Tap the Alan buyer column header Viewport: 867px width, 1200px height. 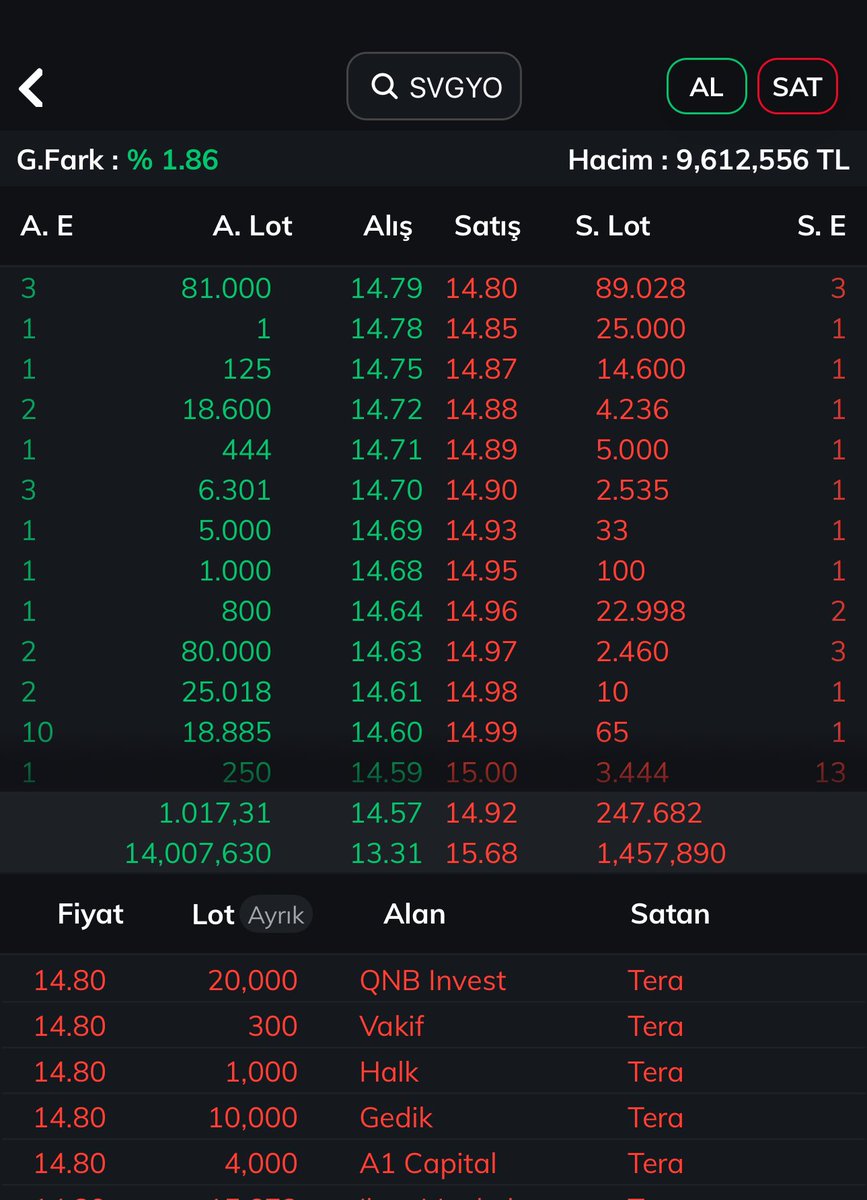pyautogui.click(x=414, y=914)
